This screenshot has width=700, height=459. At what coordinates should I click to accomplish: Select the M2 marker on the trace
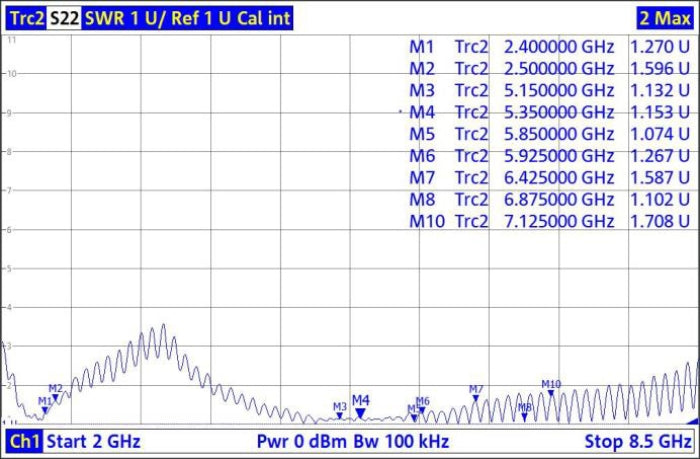click(56, 397)
